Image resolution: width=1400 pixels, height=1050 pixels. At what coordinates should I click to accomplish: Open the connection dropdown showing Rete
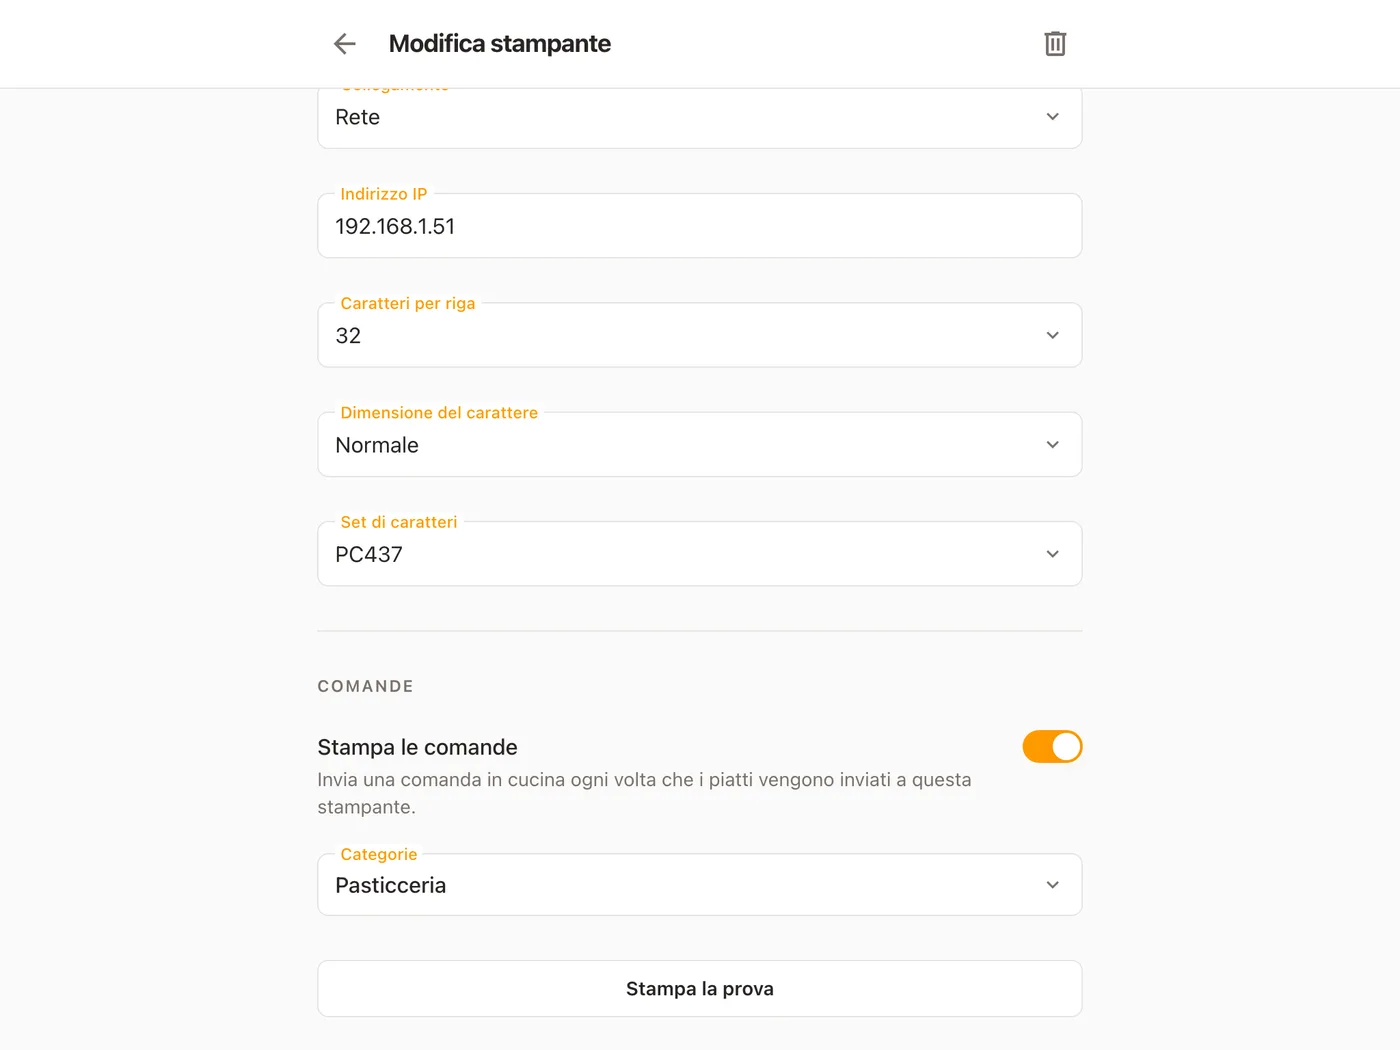tap(700, 118)
